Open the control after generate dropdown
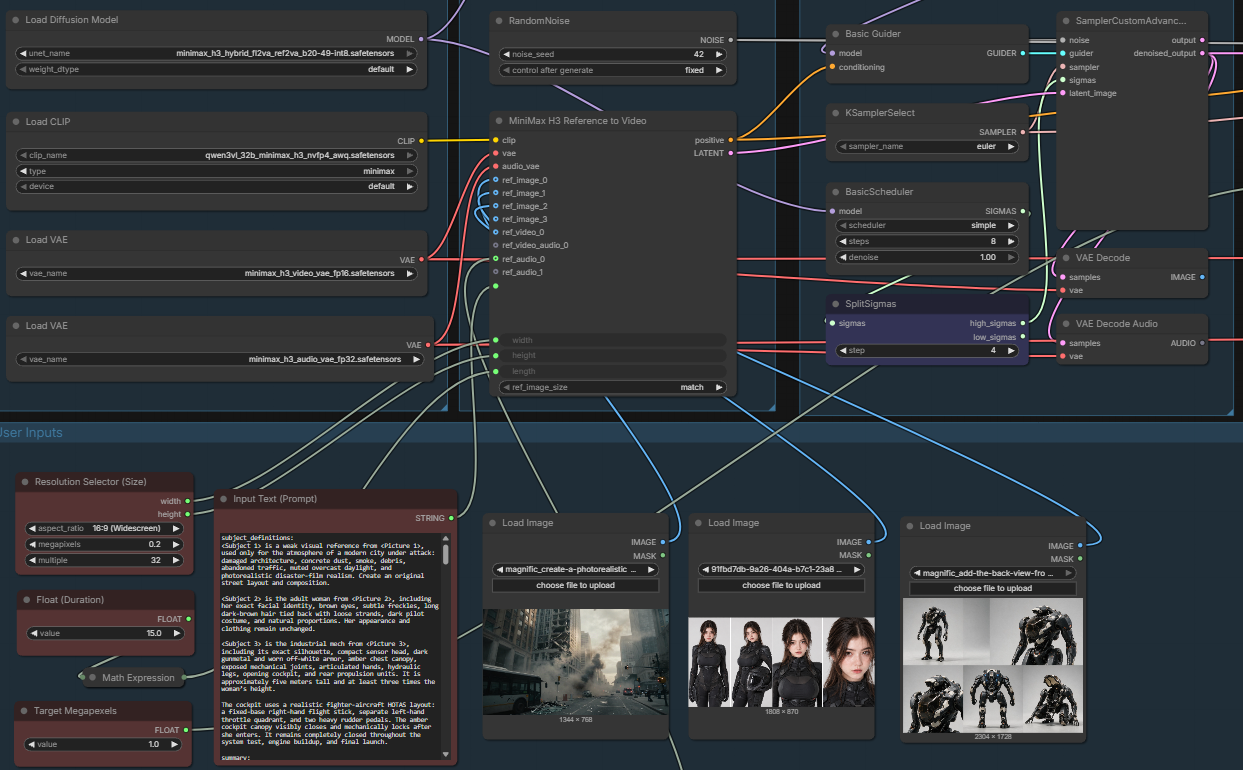This screenshot has width=1243, height=770. point(613,70)
